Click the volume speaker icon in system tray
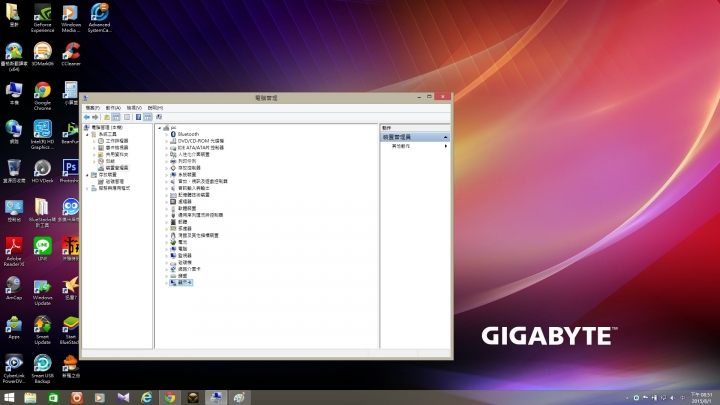The height and width of the screenshot is (405, 720). pyautogui.click(x=672, y=398)
